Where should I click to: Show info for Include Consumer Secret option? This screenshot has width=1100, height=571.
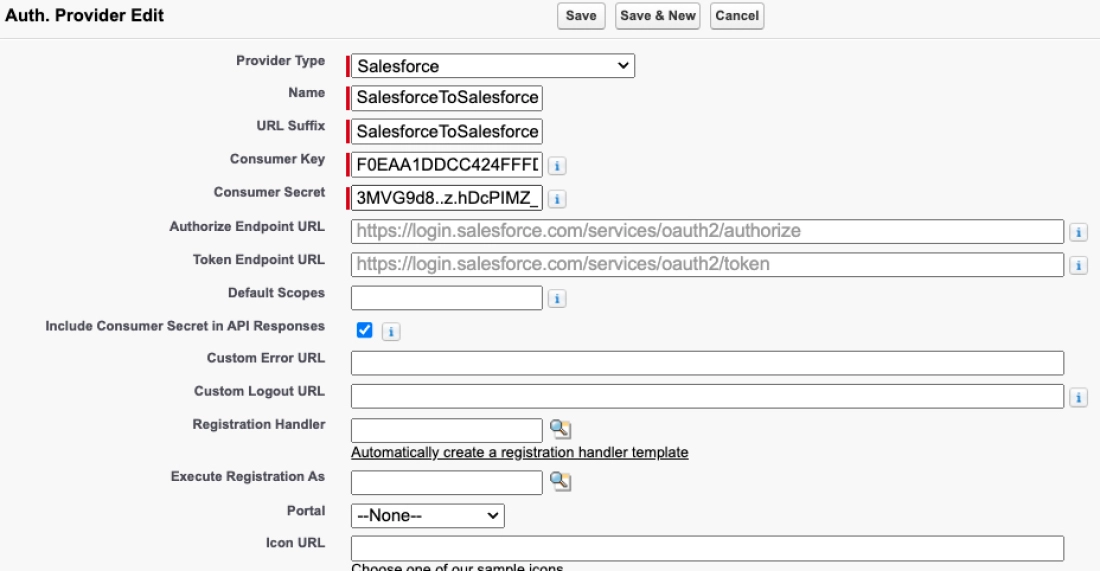391,332
